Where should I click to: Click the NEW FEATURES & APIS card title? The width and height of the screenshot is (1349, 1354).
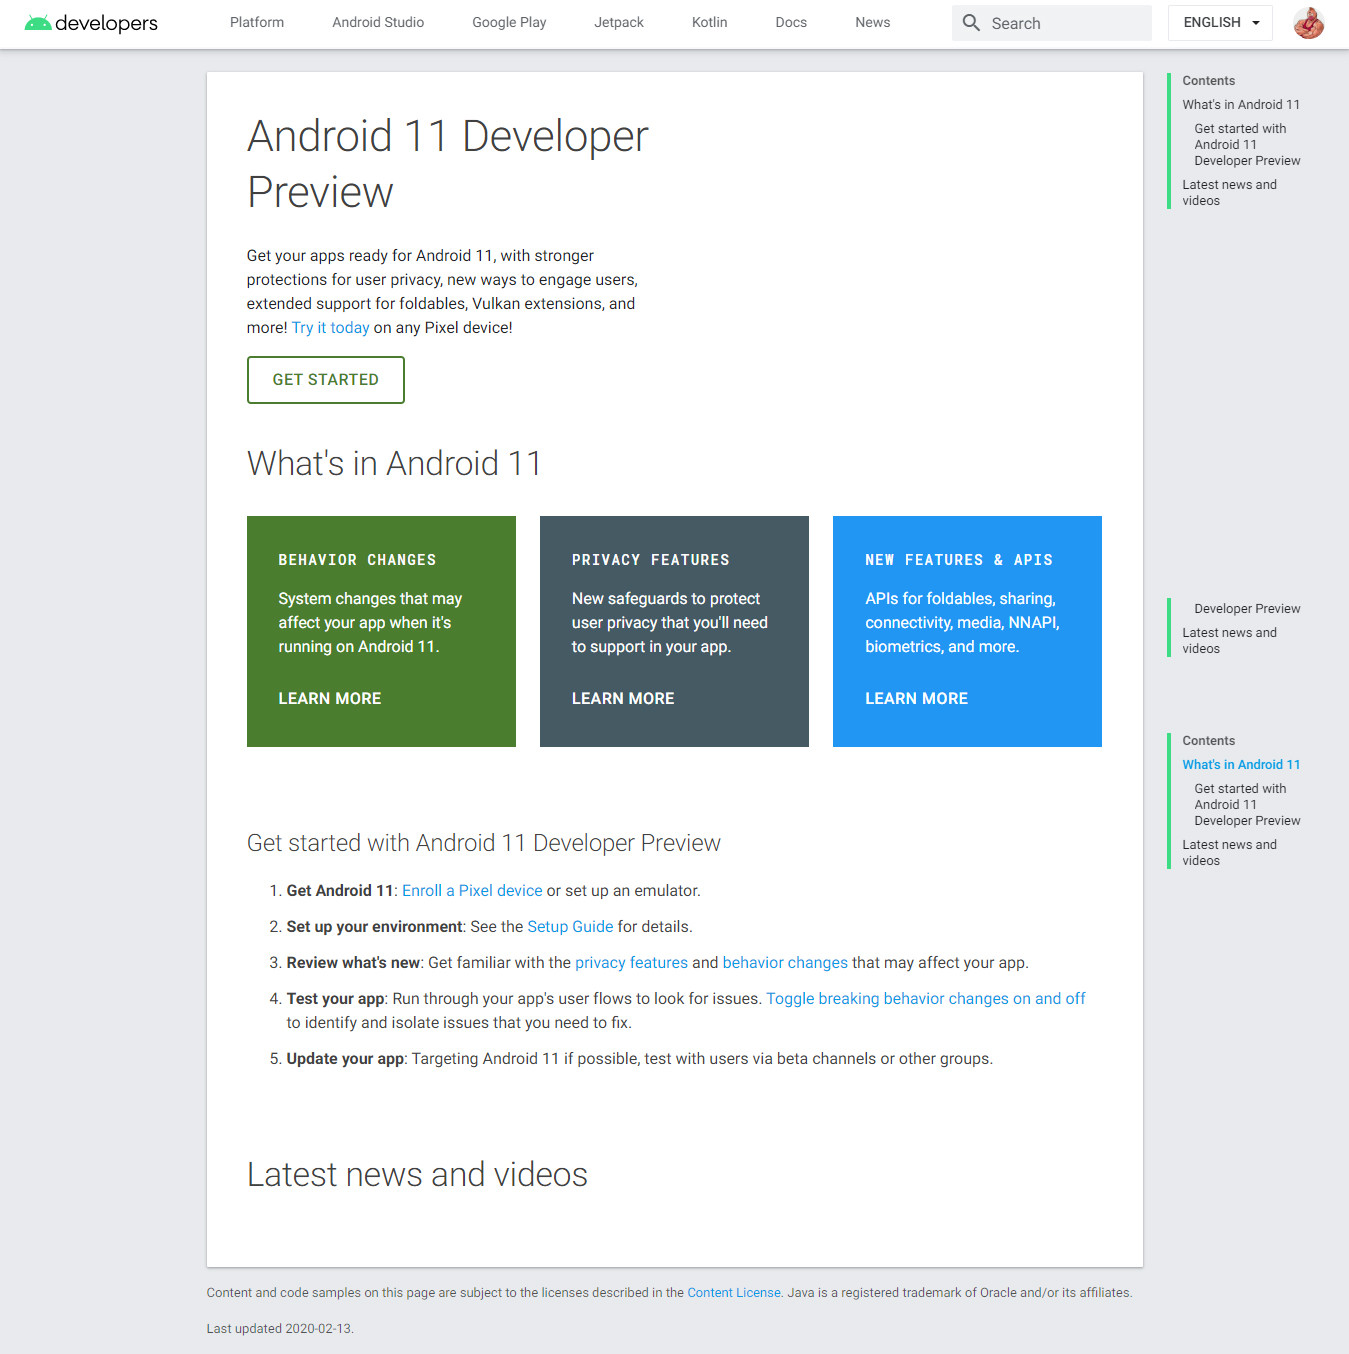coord(959,560)
